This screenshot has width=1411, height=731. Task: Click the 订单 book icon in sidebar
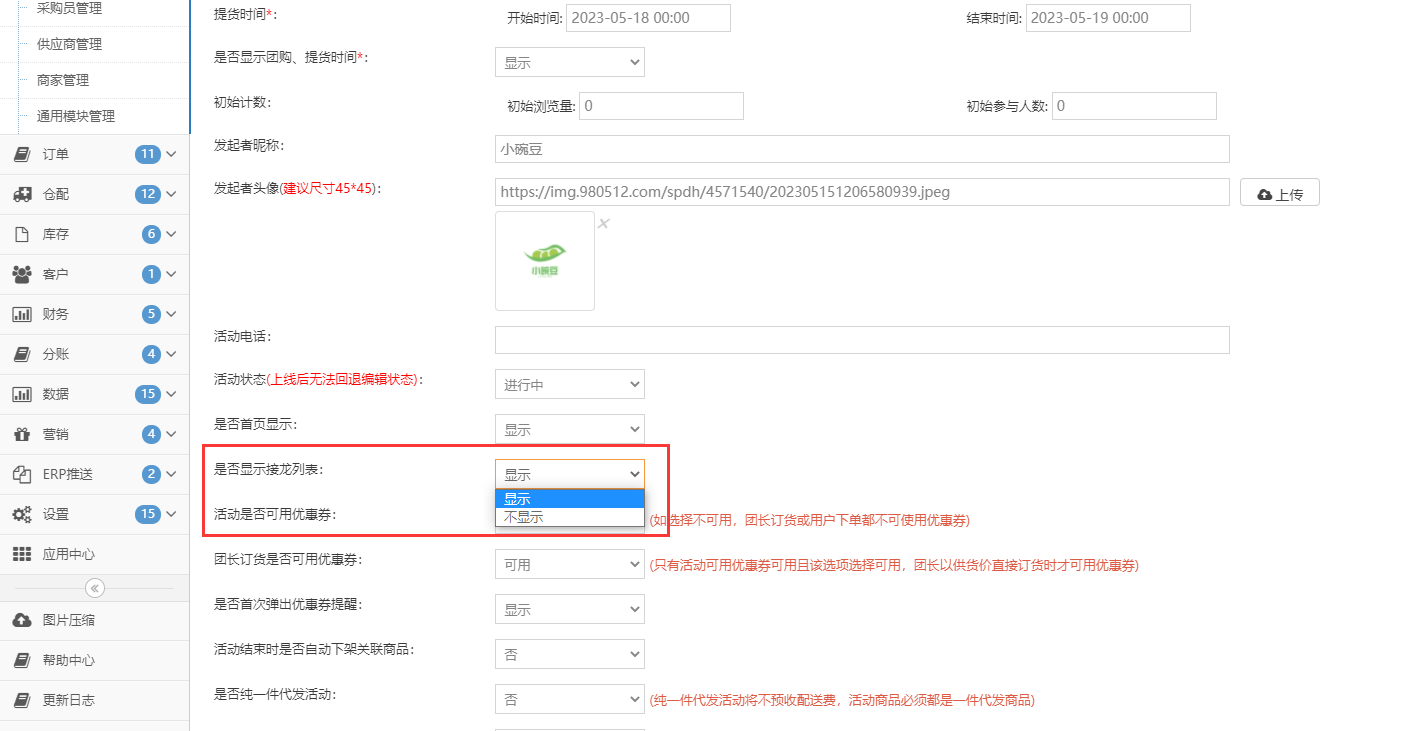(x=22, y=154)
